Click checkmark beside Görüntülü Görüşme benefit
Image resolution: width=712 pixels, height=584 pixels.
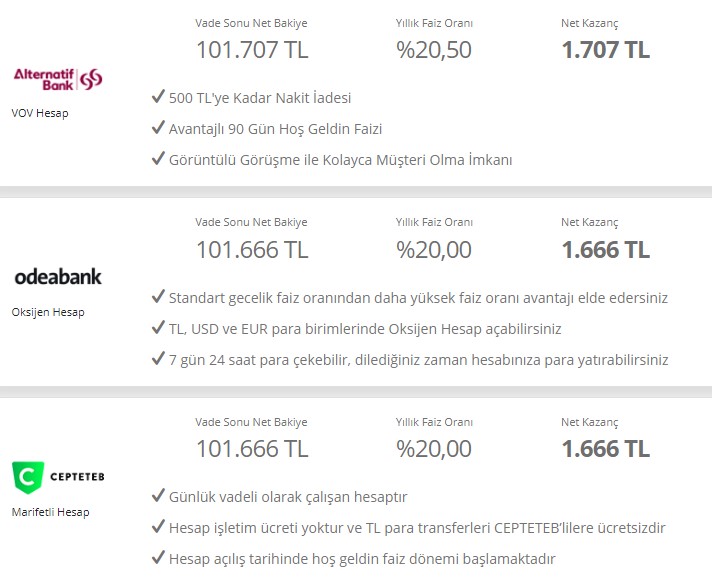[x=158, y=158]
